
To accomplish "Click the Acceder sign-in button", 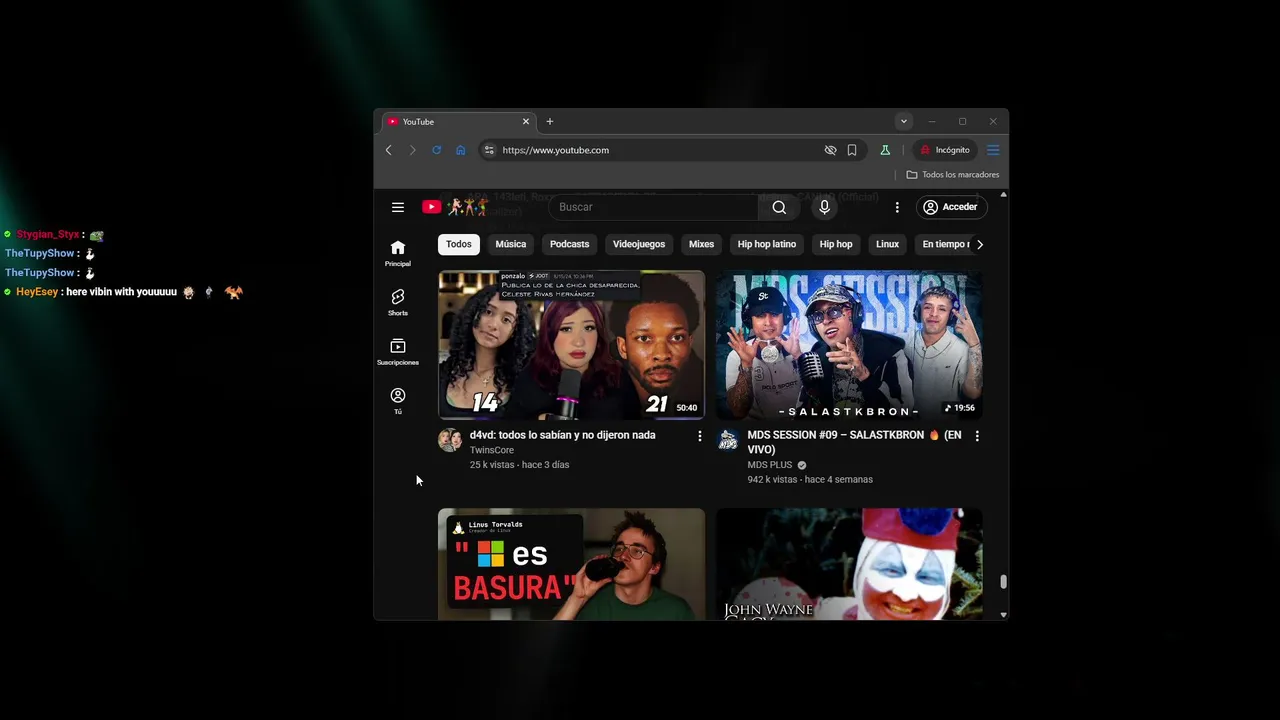I will 950,207.
